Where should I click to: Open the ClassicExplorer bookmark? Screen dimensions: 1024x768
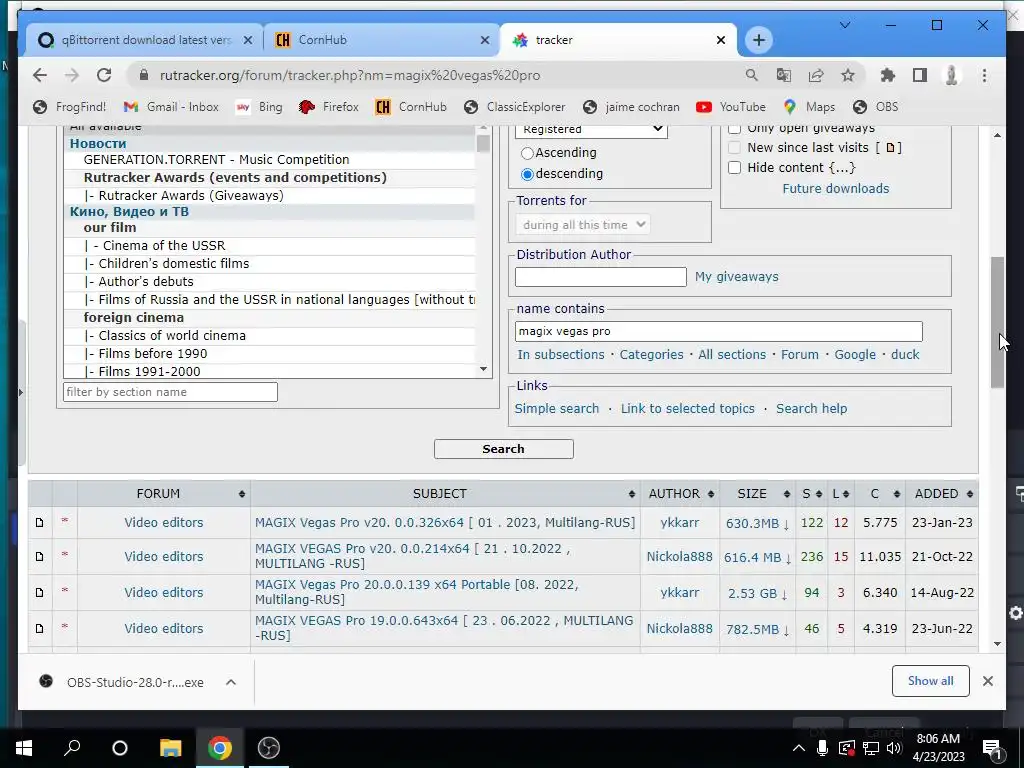(515, 107)
